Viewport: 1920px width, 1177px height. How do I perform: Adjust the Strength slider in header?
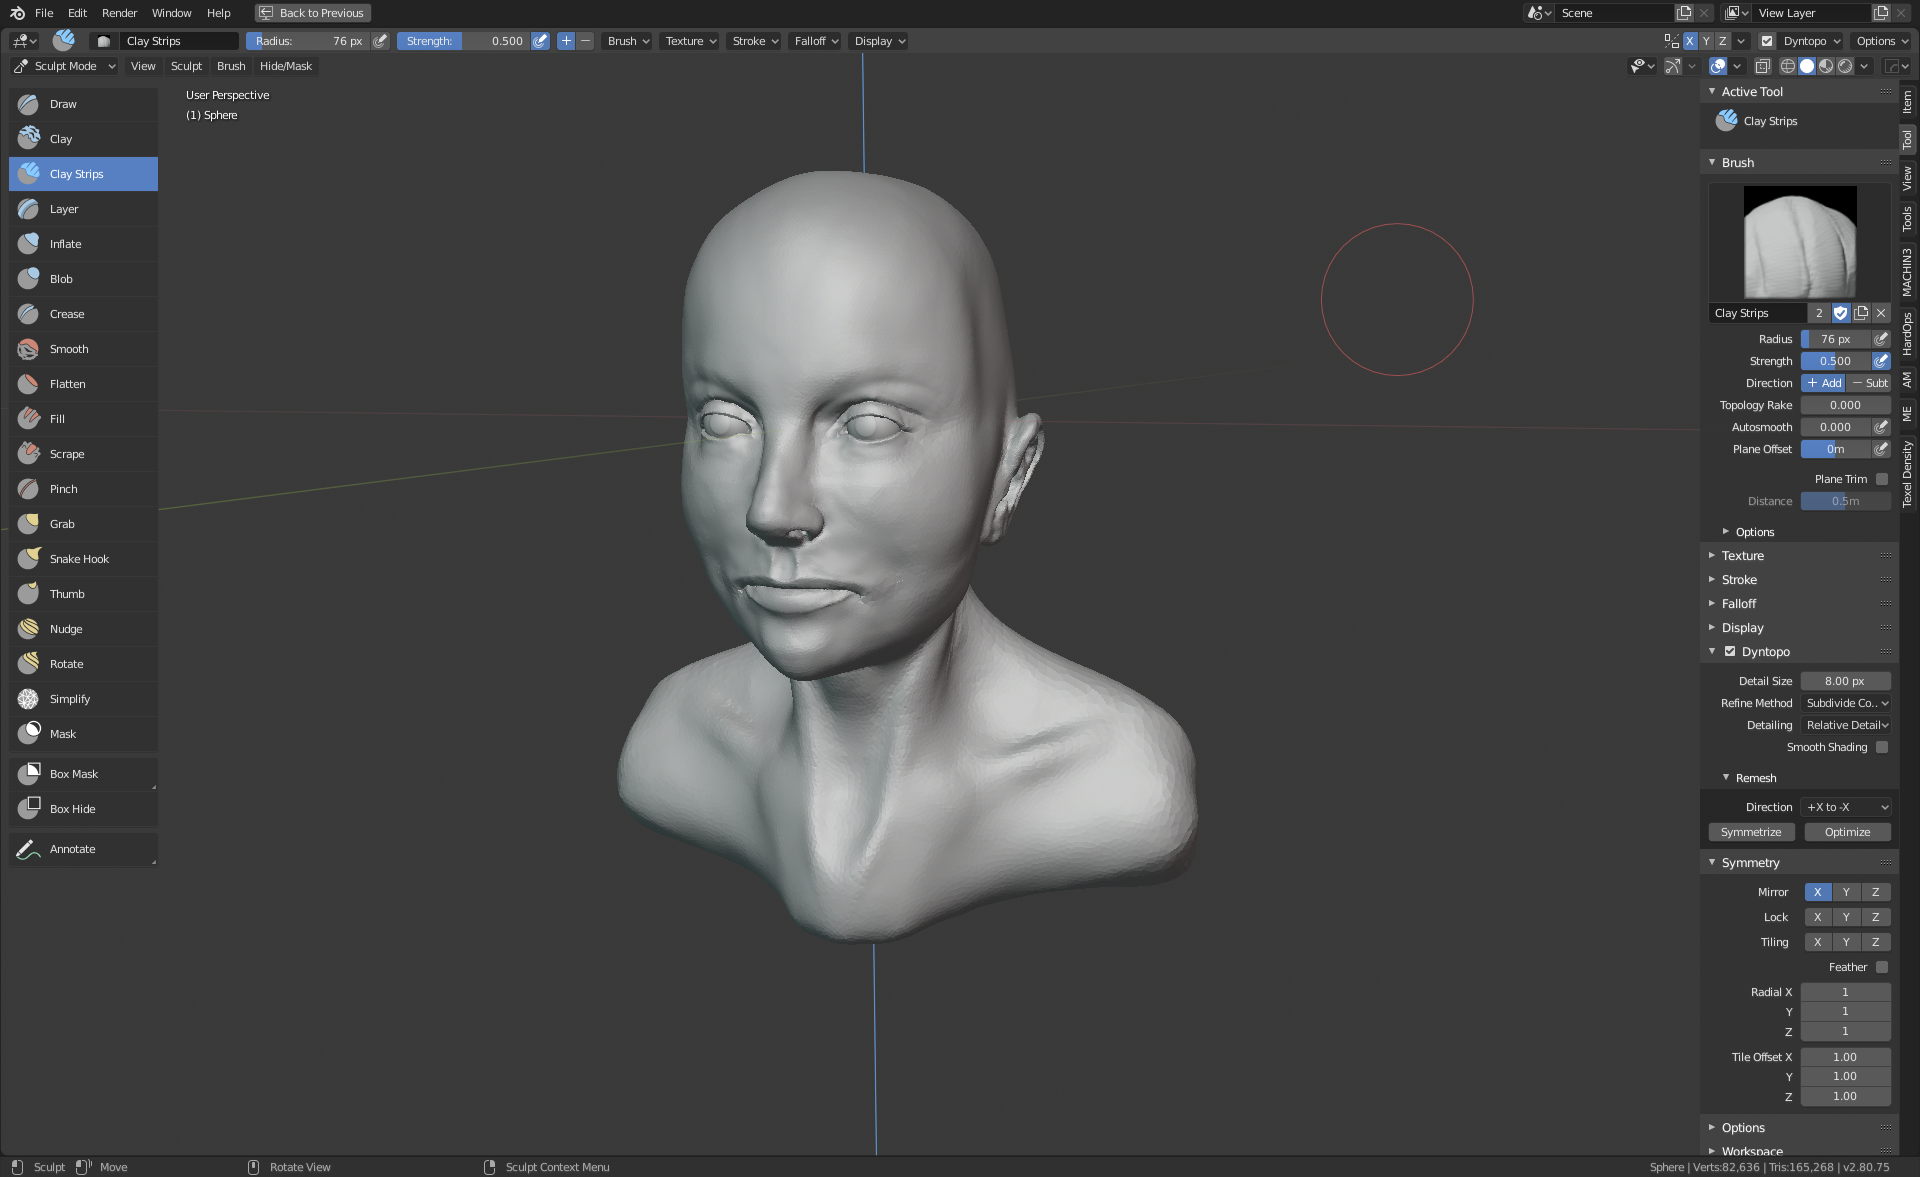click(465, 41)
